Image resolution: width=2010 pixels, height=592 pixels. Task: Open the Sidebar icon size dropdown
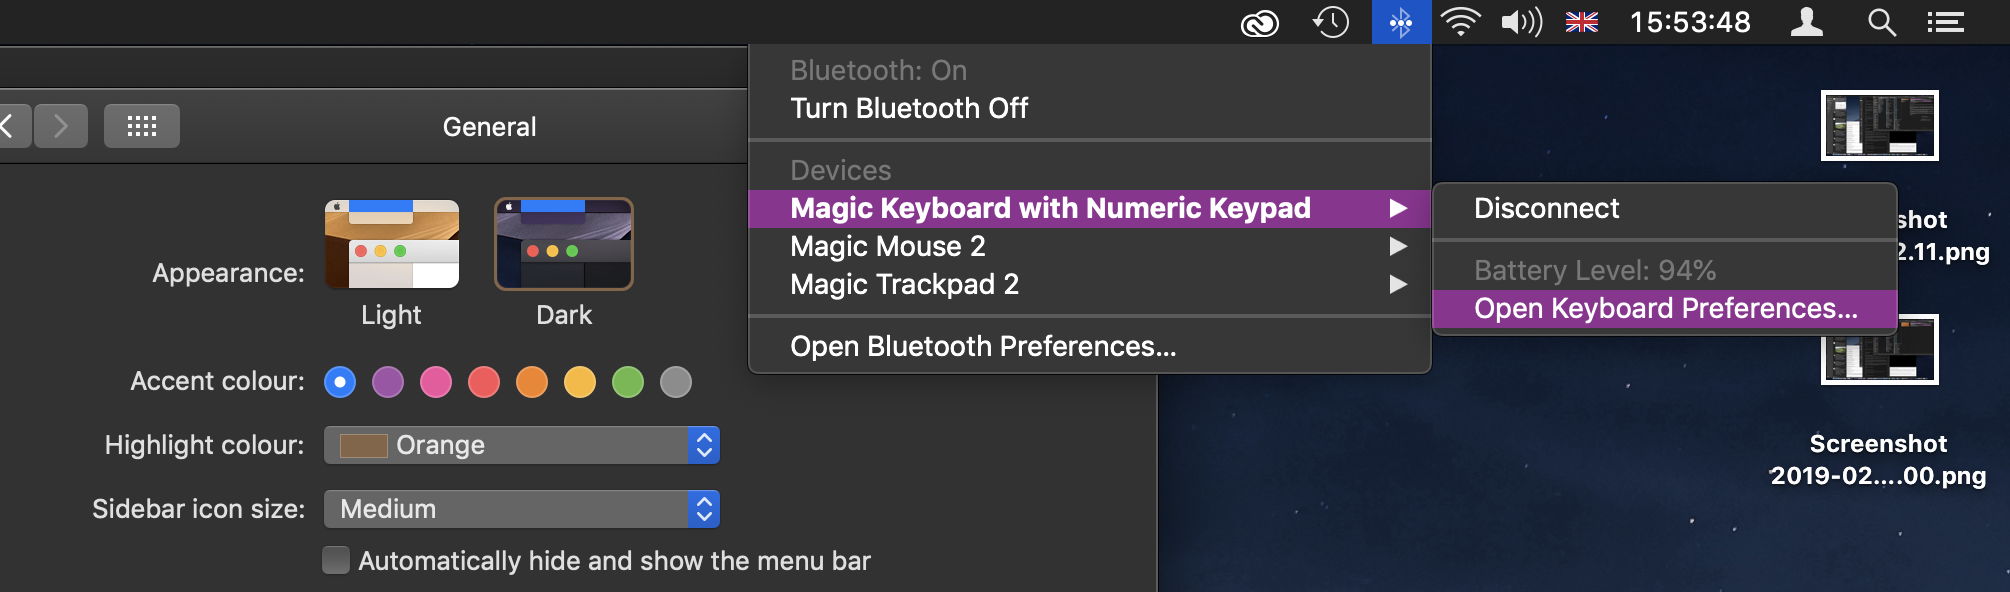click(521, 509)
